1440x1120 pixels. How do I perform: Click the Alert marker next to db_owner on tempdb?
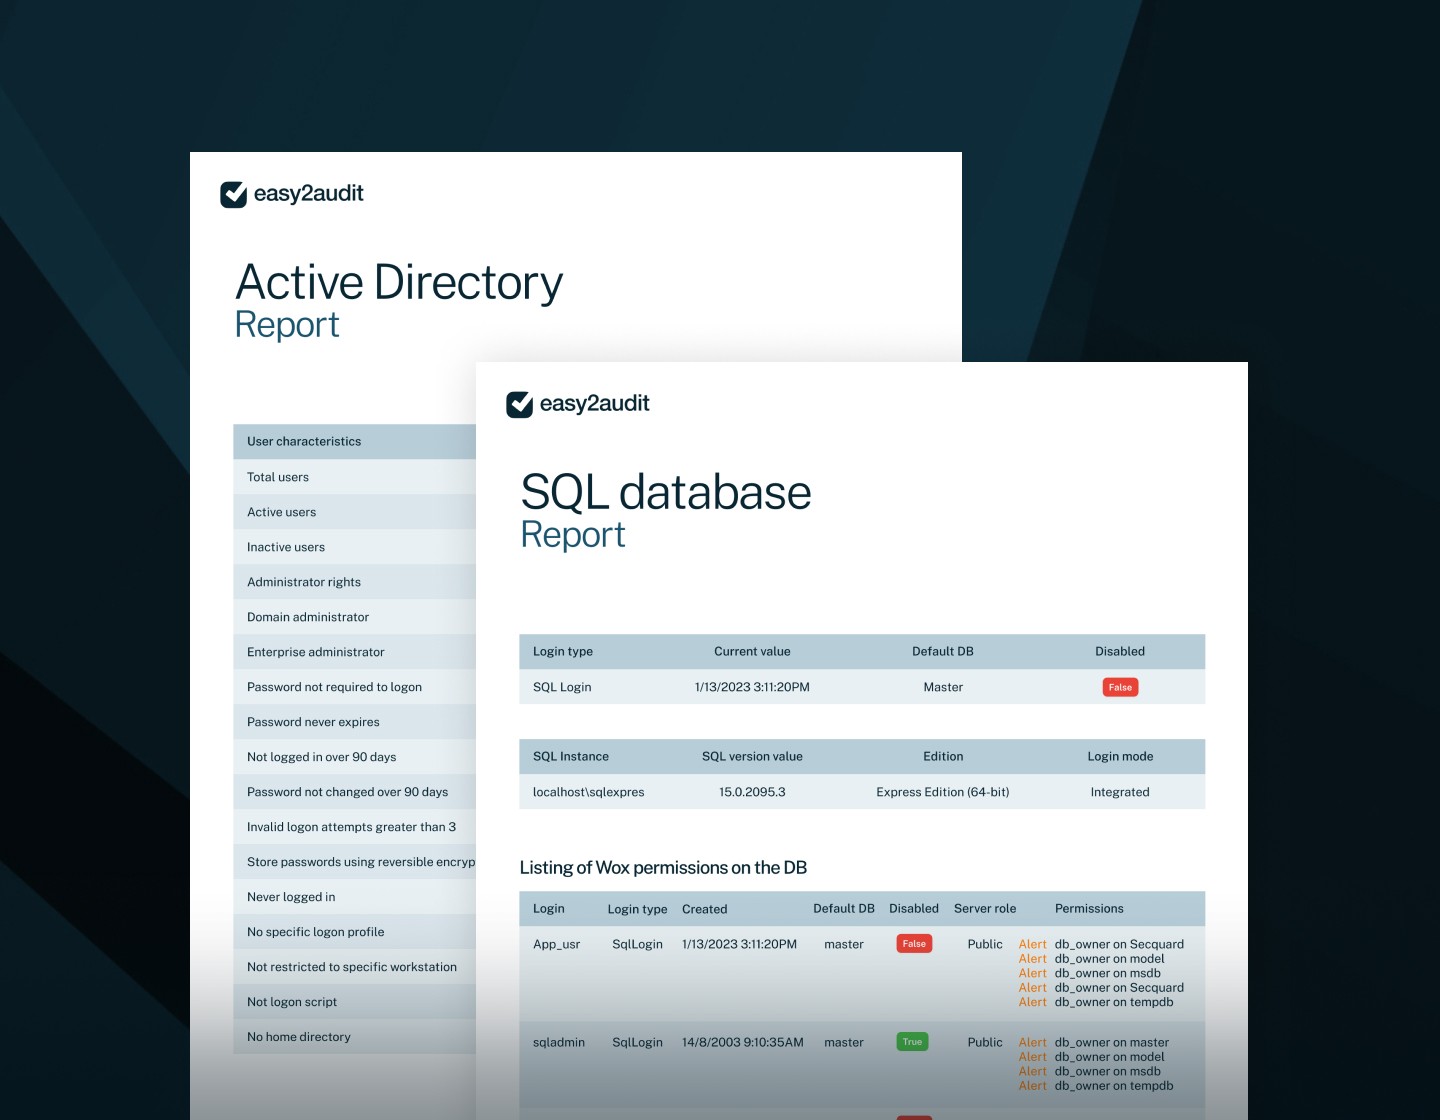1032,1001
